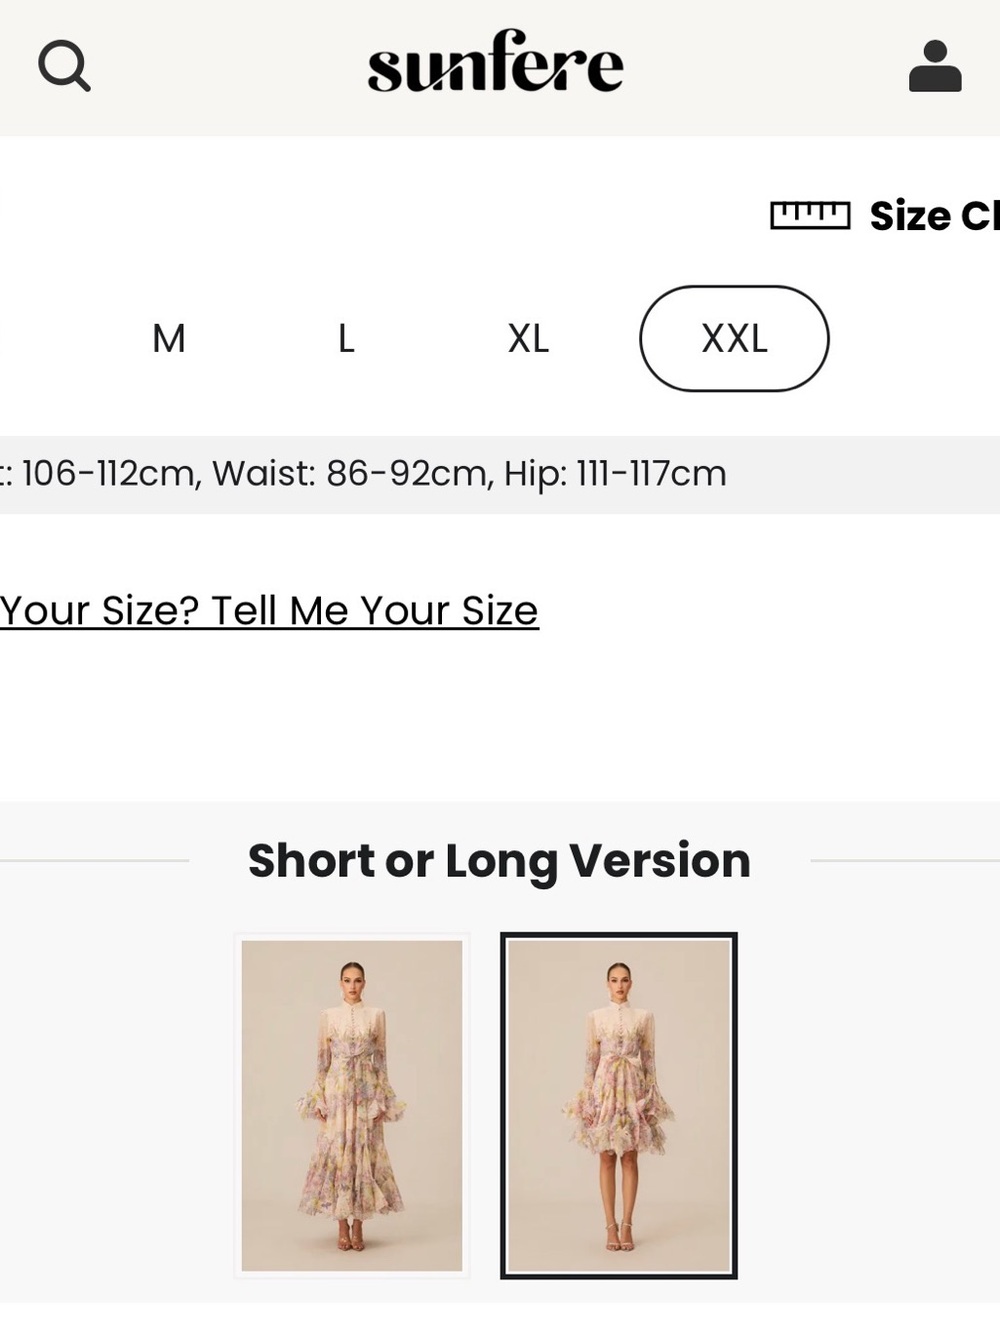
Task: Select size M
Action: [169, 339]
